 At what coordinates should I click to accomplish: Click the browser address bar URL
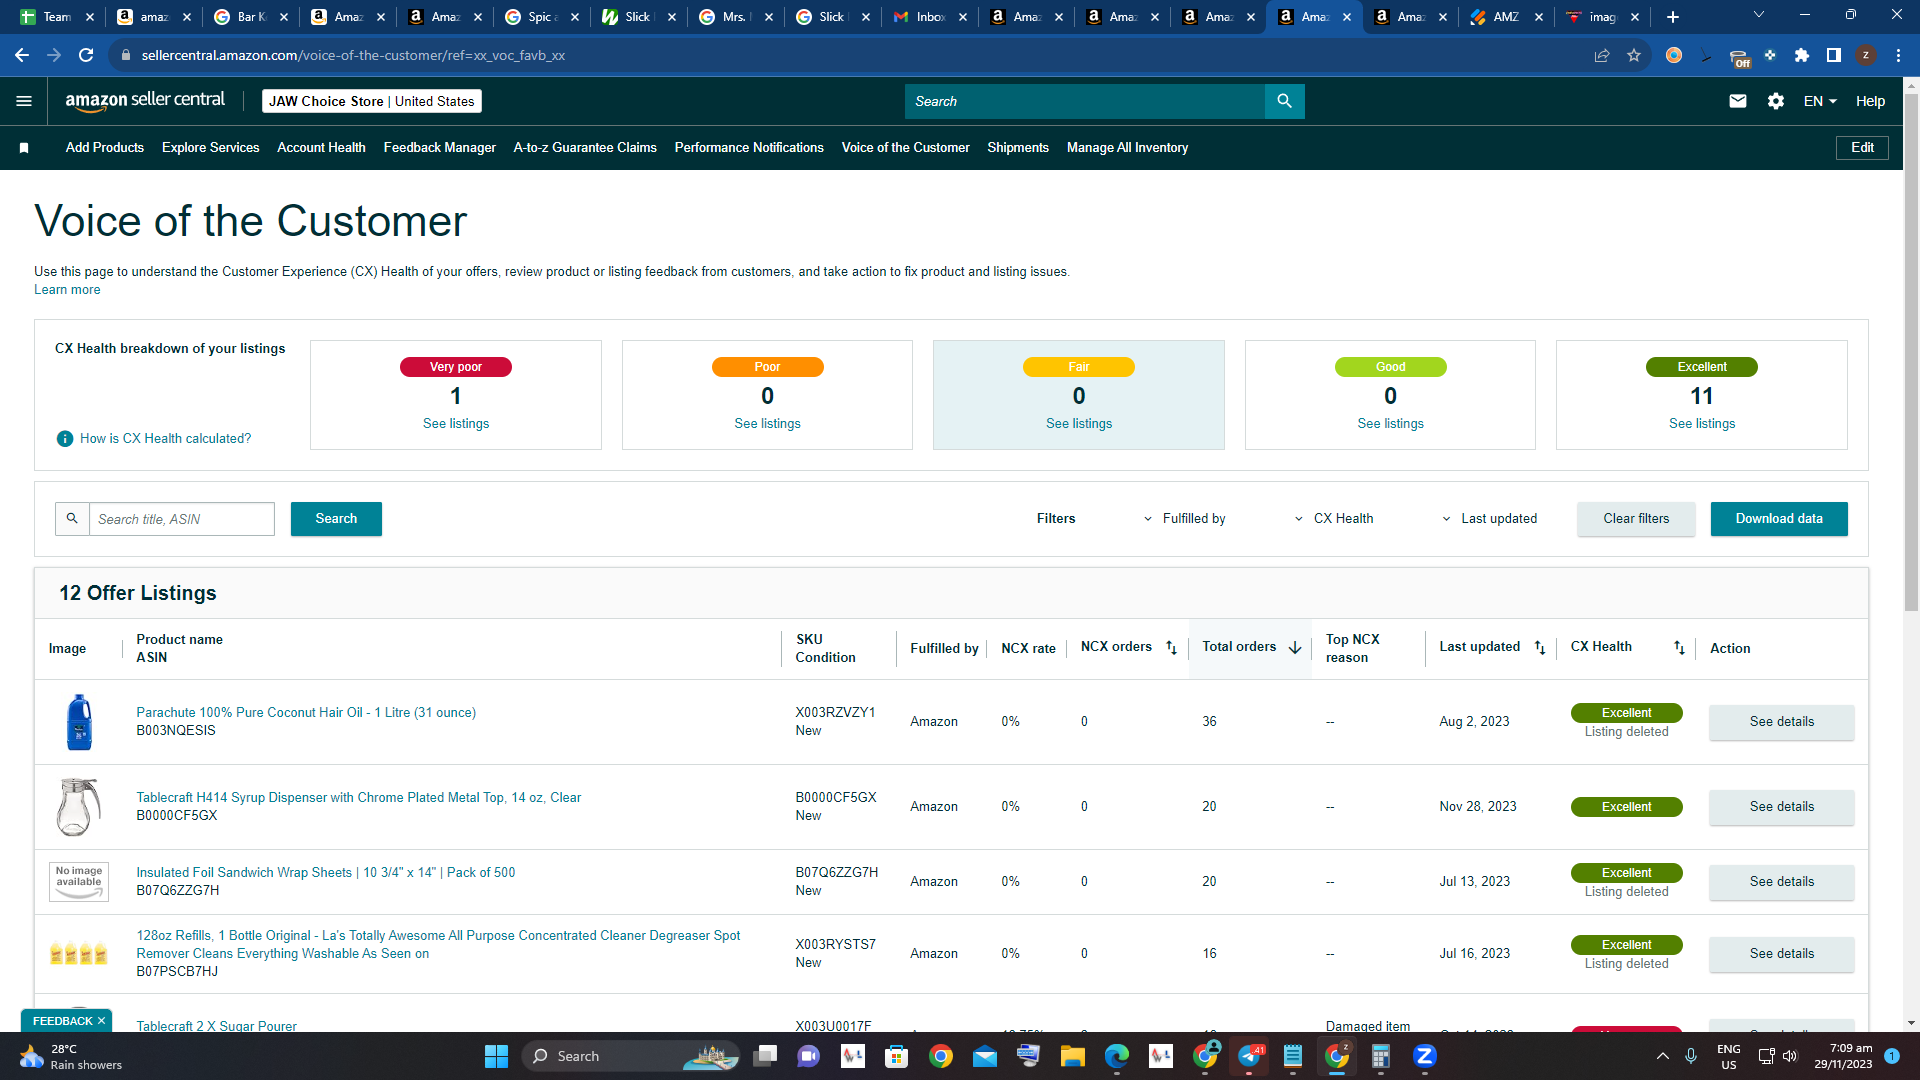pyautogui.click(x=353, y=55)
